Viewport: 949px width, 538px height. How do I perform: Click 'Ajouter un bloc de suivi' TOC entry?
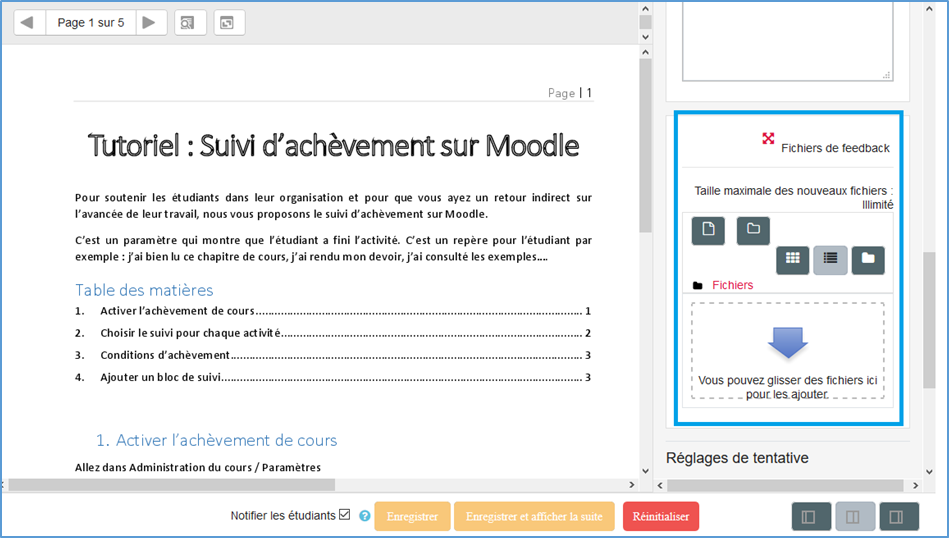pyautogui.click(x=333, y=377)
